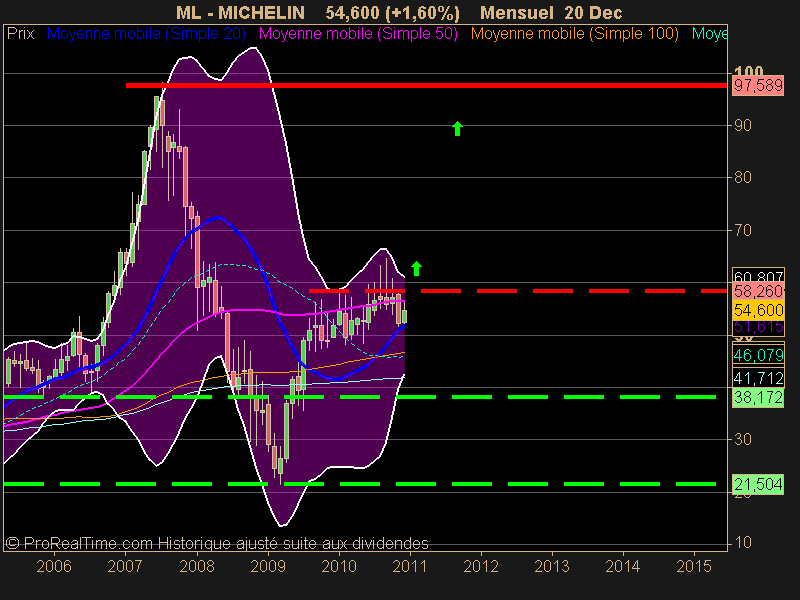The image size is (800, 600).
Task: Click the 41,712 light blue price label
Action: click(758, 378)
